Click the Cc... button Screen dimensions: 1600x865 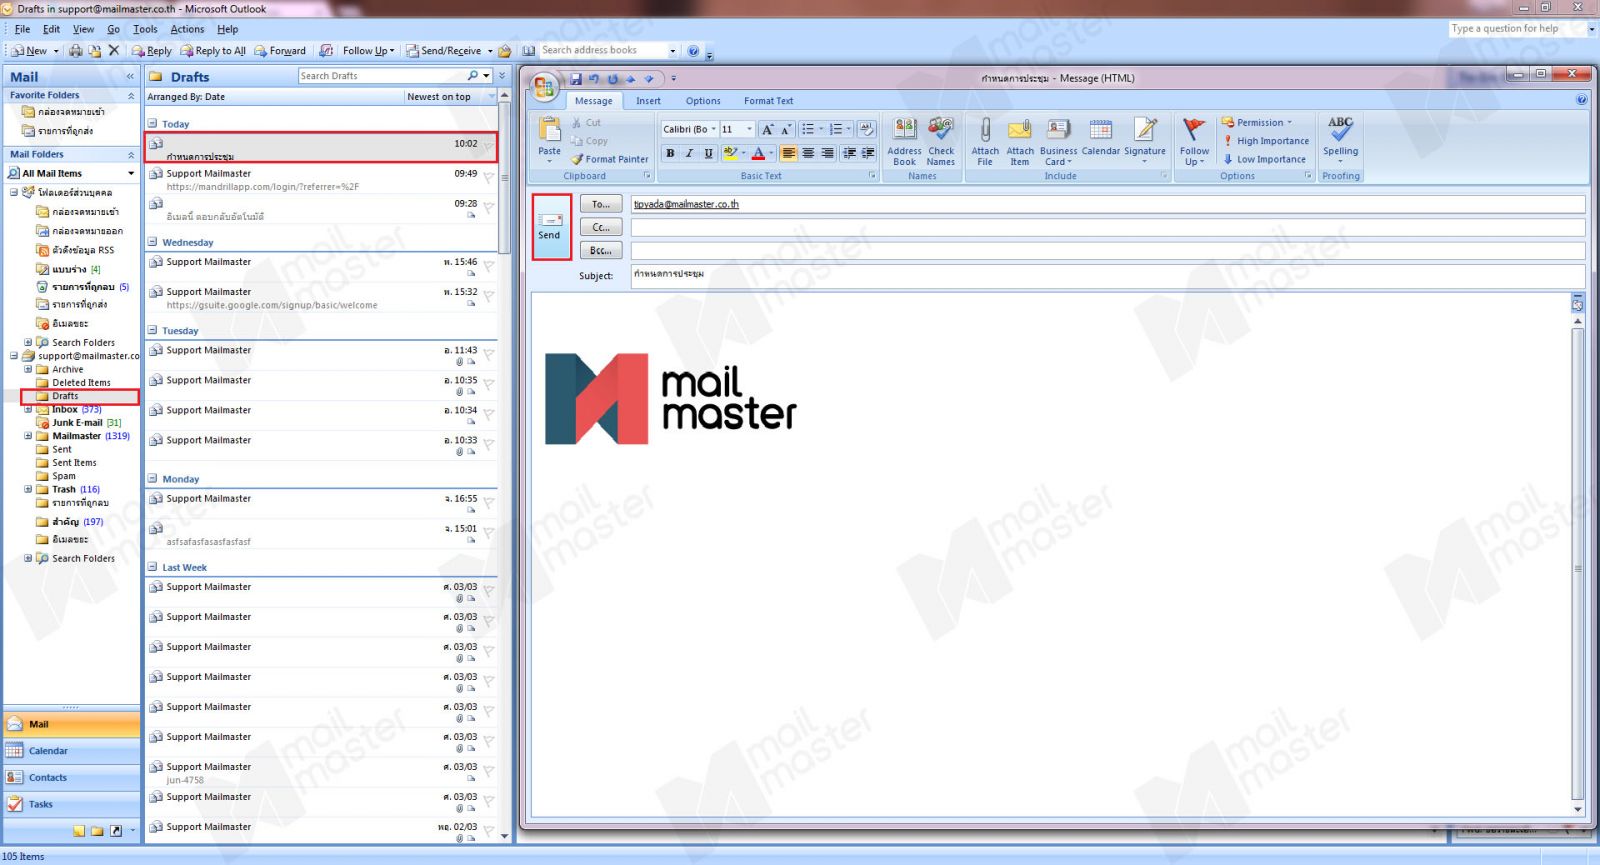click(601, 227)
